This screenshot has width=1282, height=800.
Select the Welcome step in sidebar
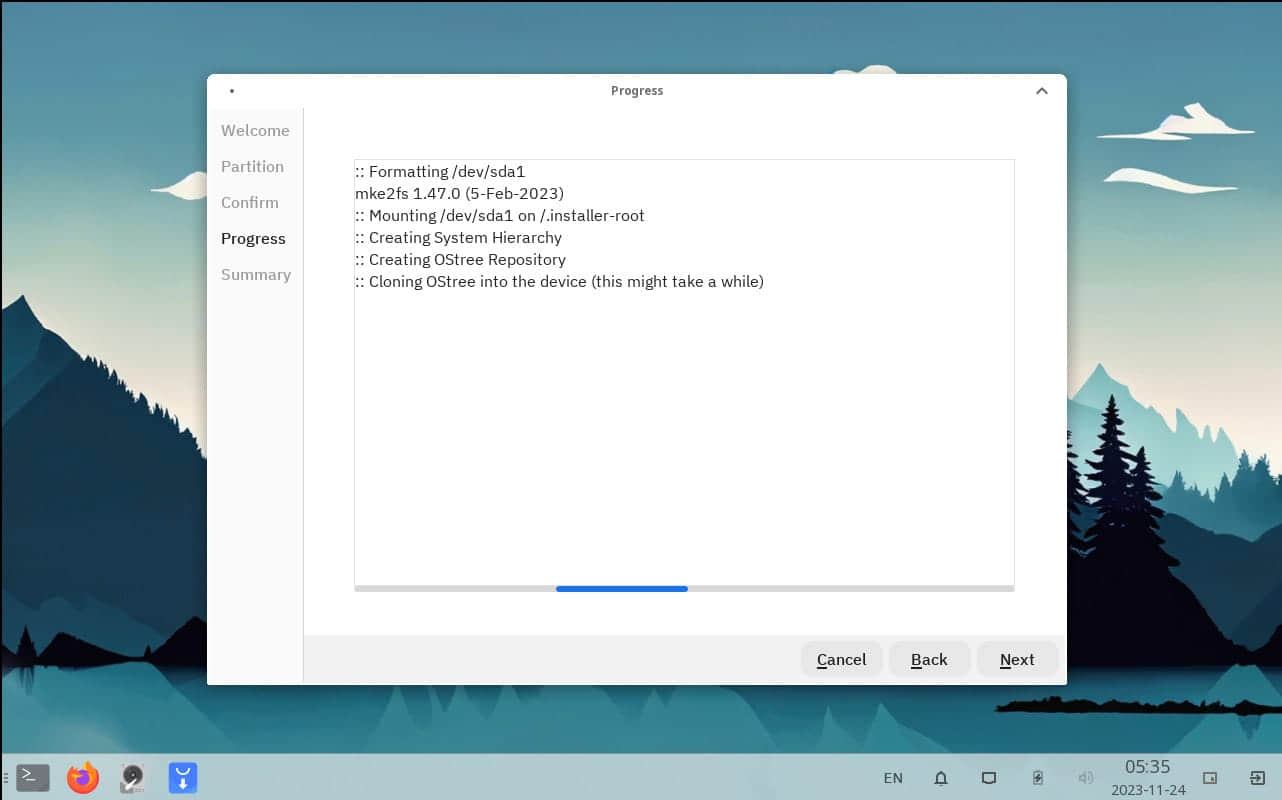coord(255,131)
